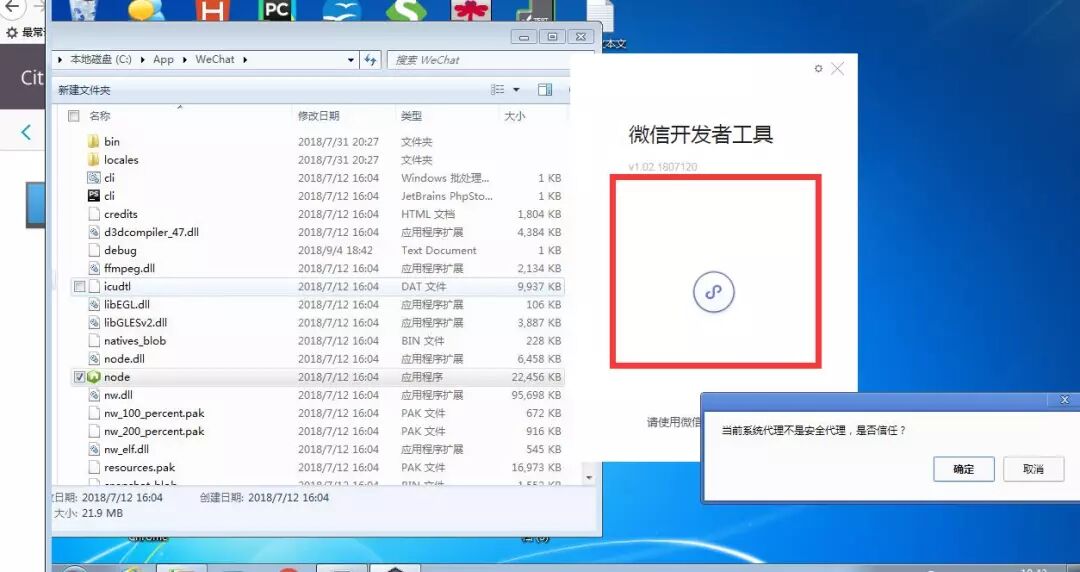Click the file list scrollbar down arrow

(x=589, y=477)
